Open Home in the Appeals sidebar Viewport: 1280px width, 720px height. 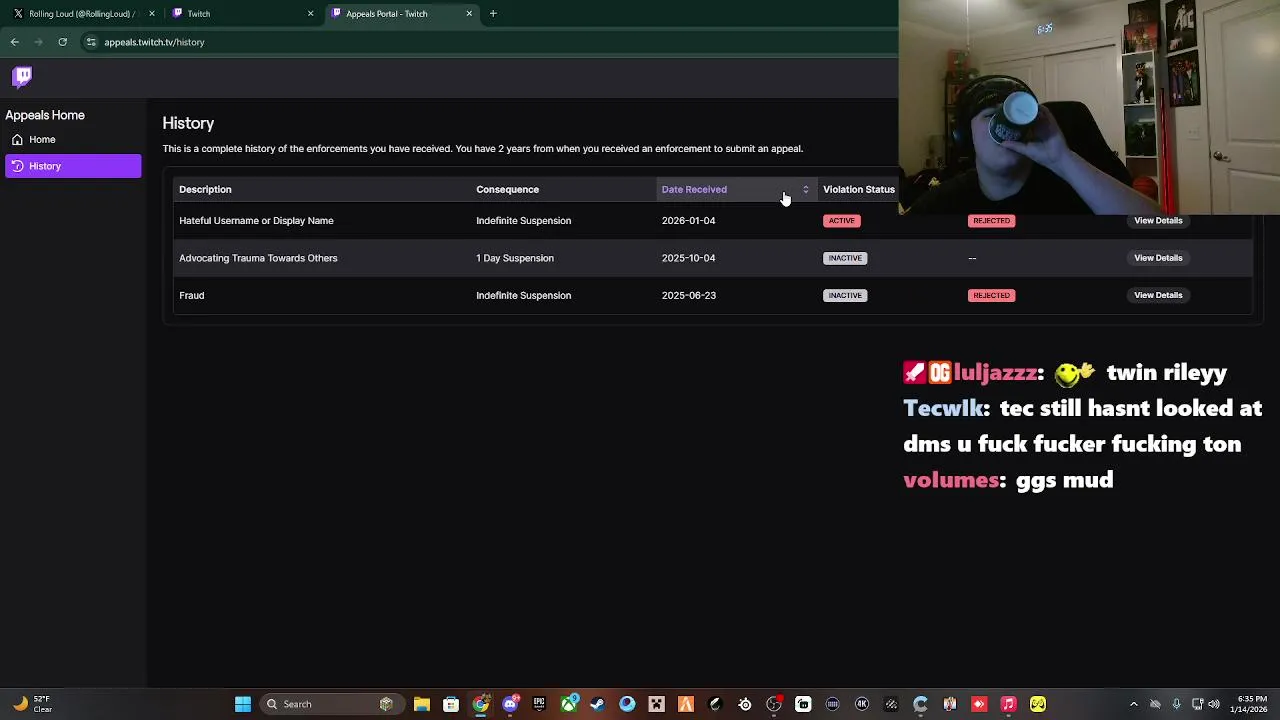pyautogui.click(x=73, y=139)
